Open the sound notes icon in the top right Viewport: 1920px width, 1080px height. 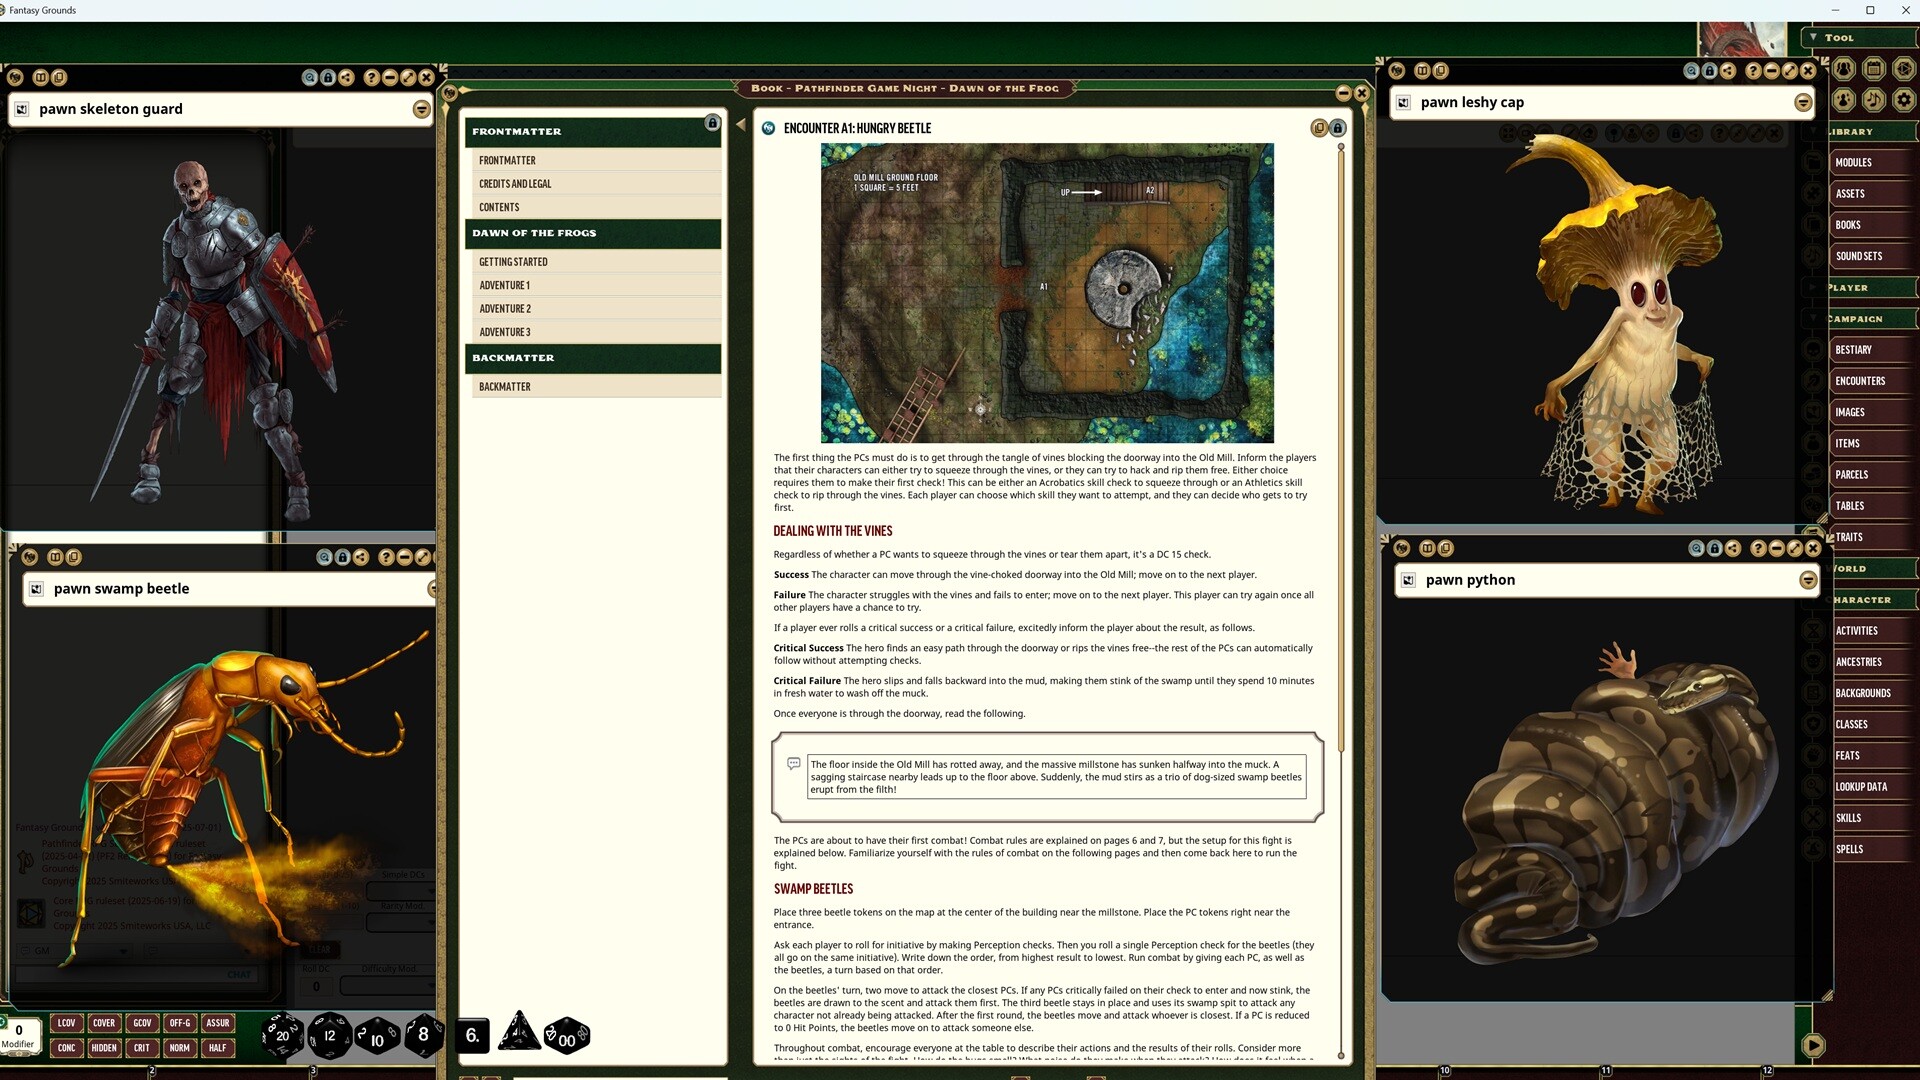pyautogui.click(x=1873, y=101)
